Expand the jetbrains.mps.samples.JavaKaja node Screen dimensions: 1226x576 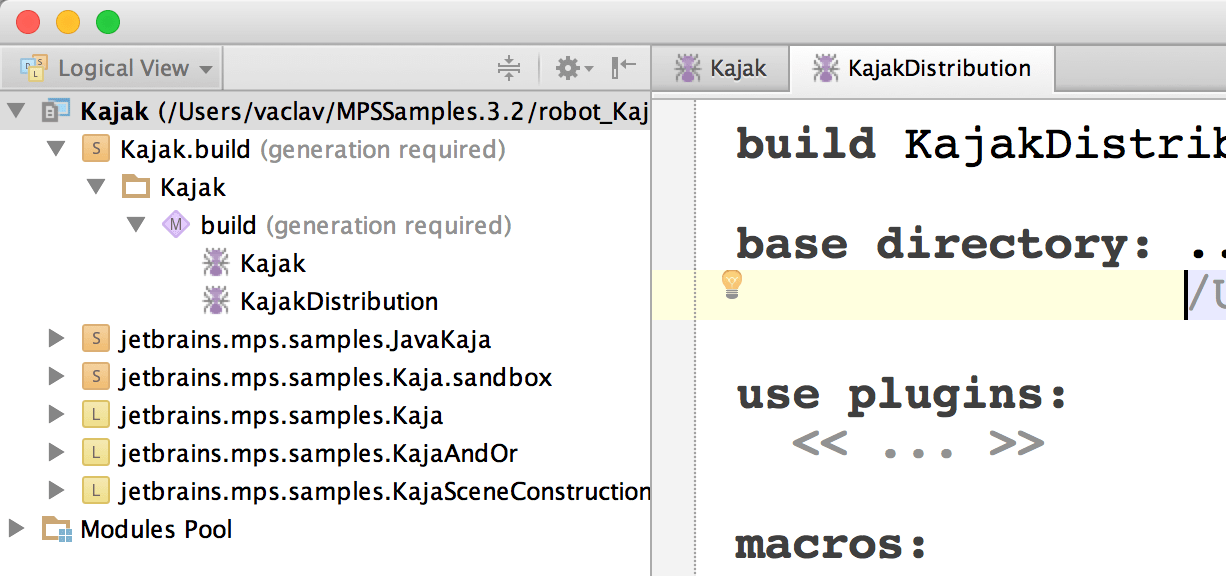tap(56, 340)
